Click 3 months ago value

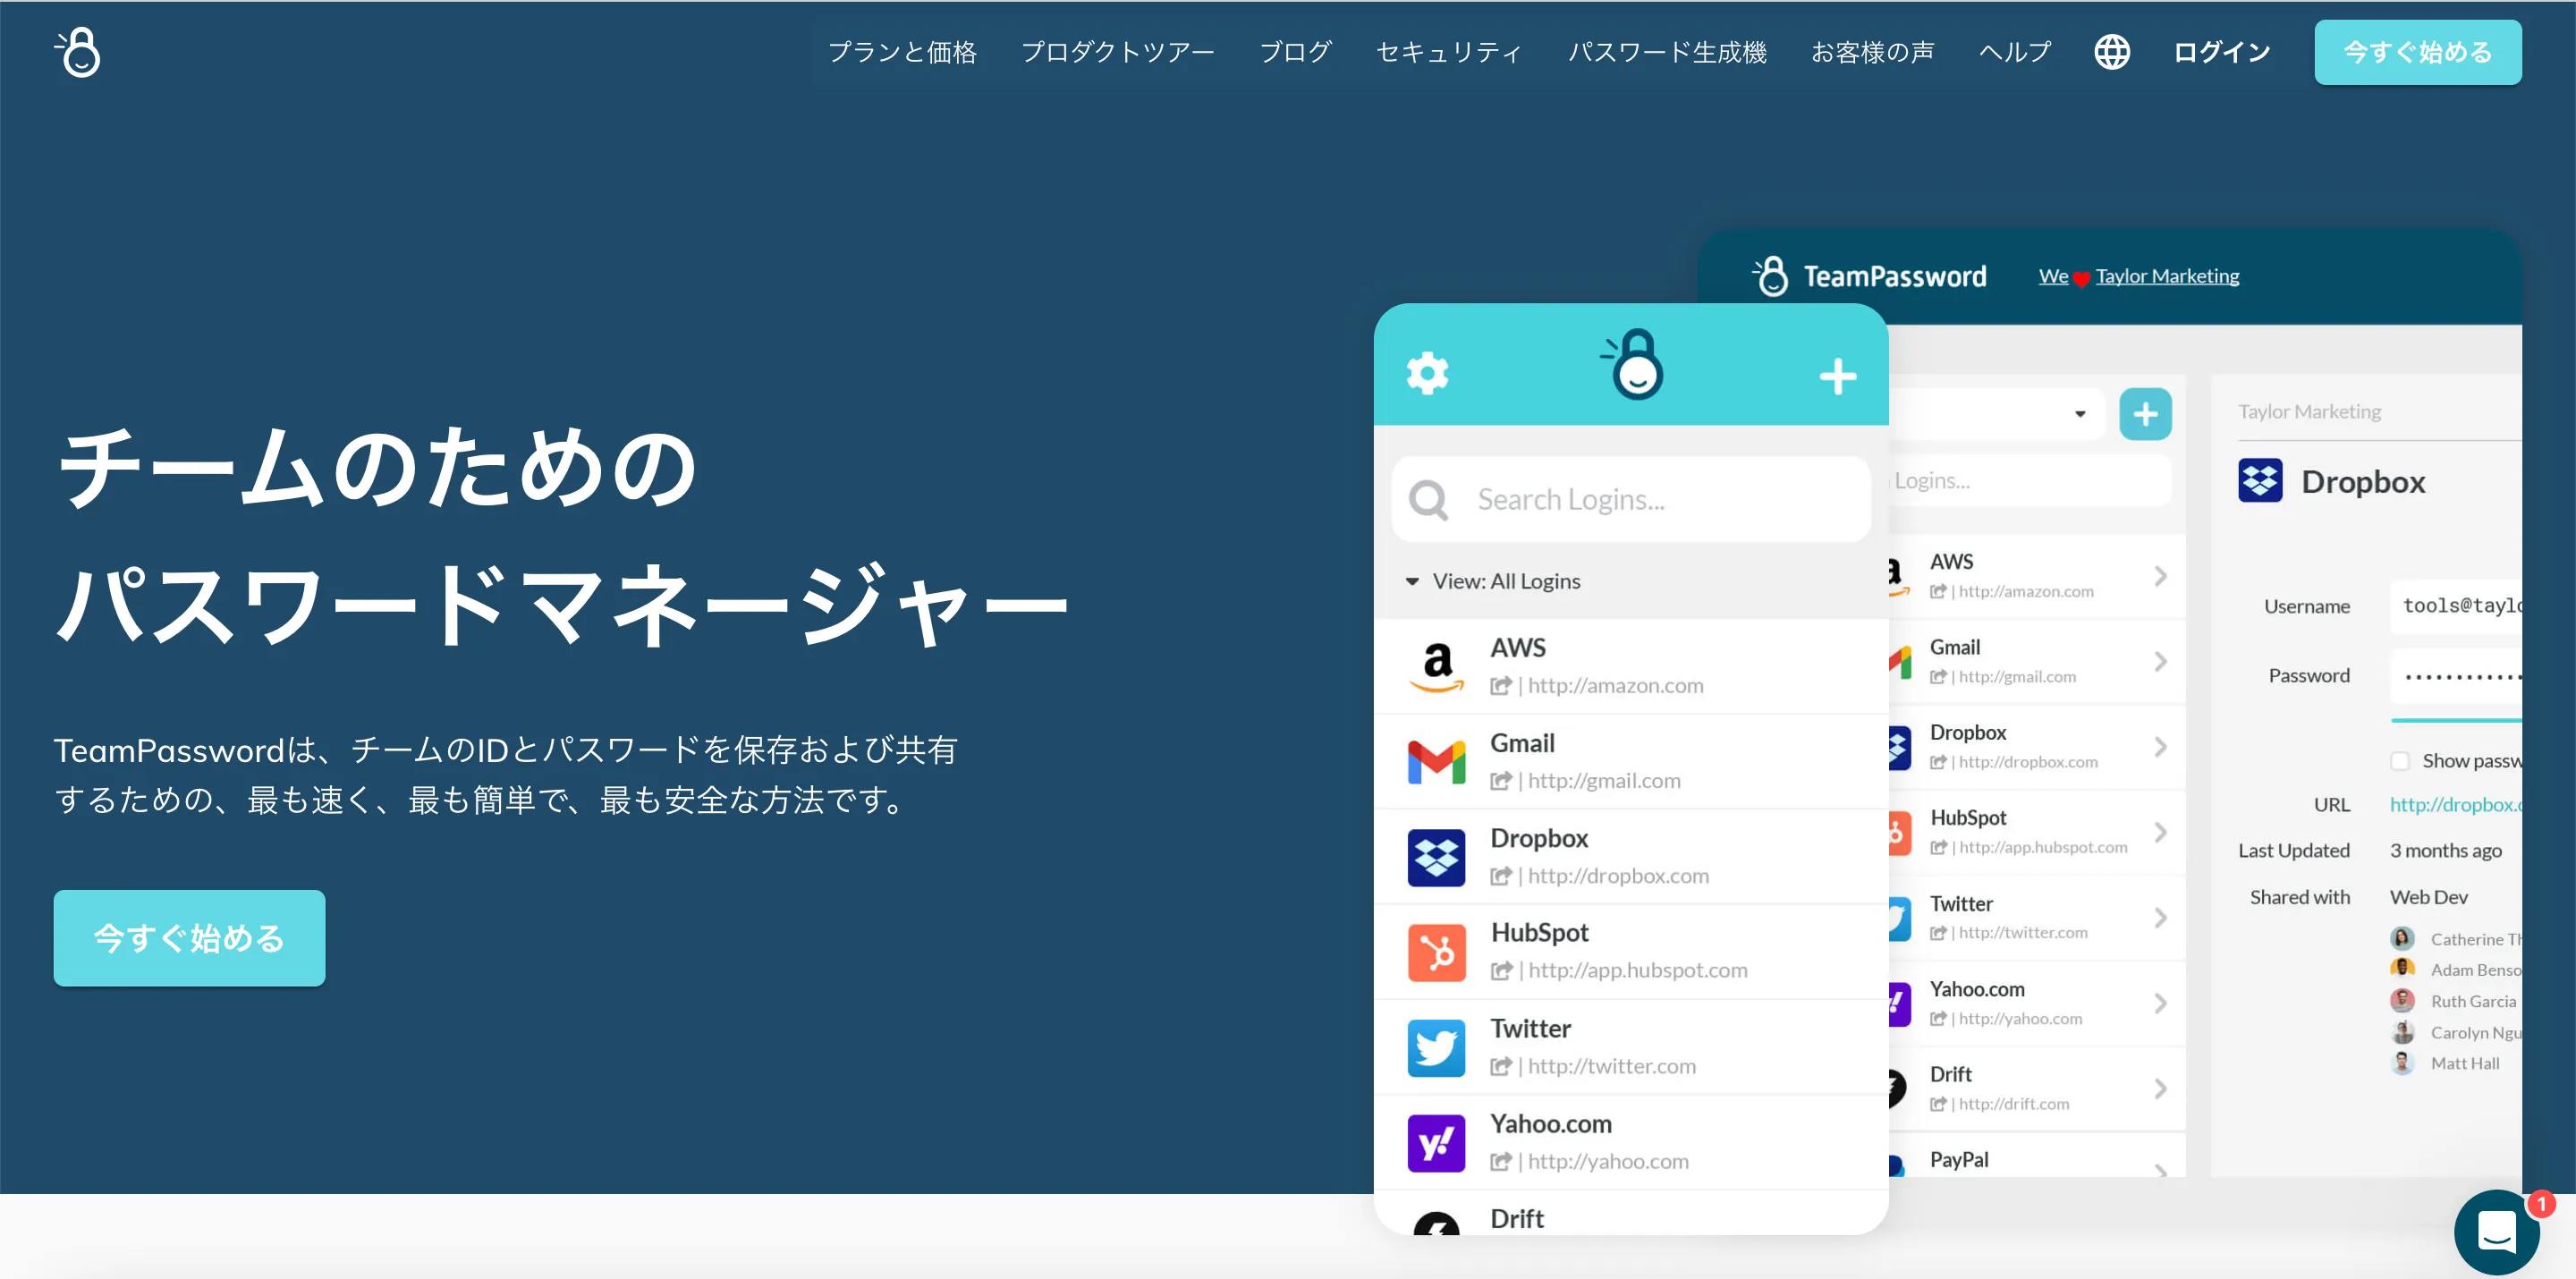2445,851
